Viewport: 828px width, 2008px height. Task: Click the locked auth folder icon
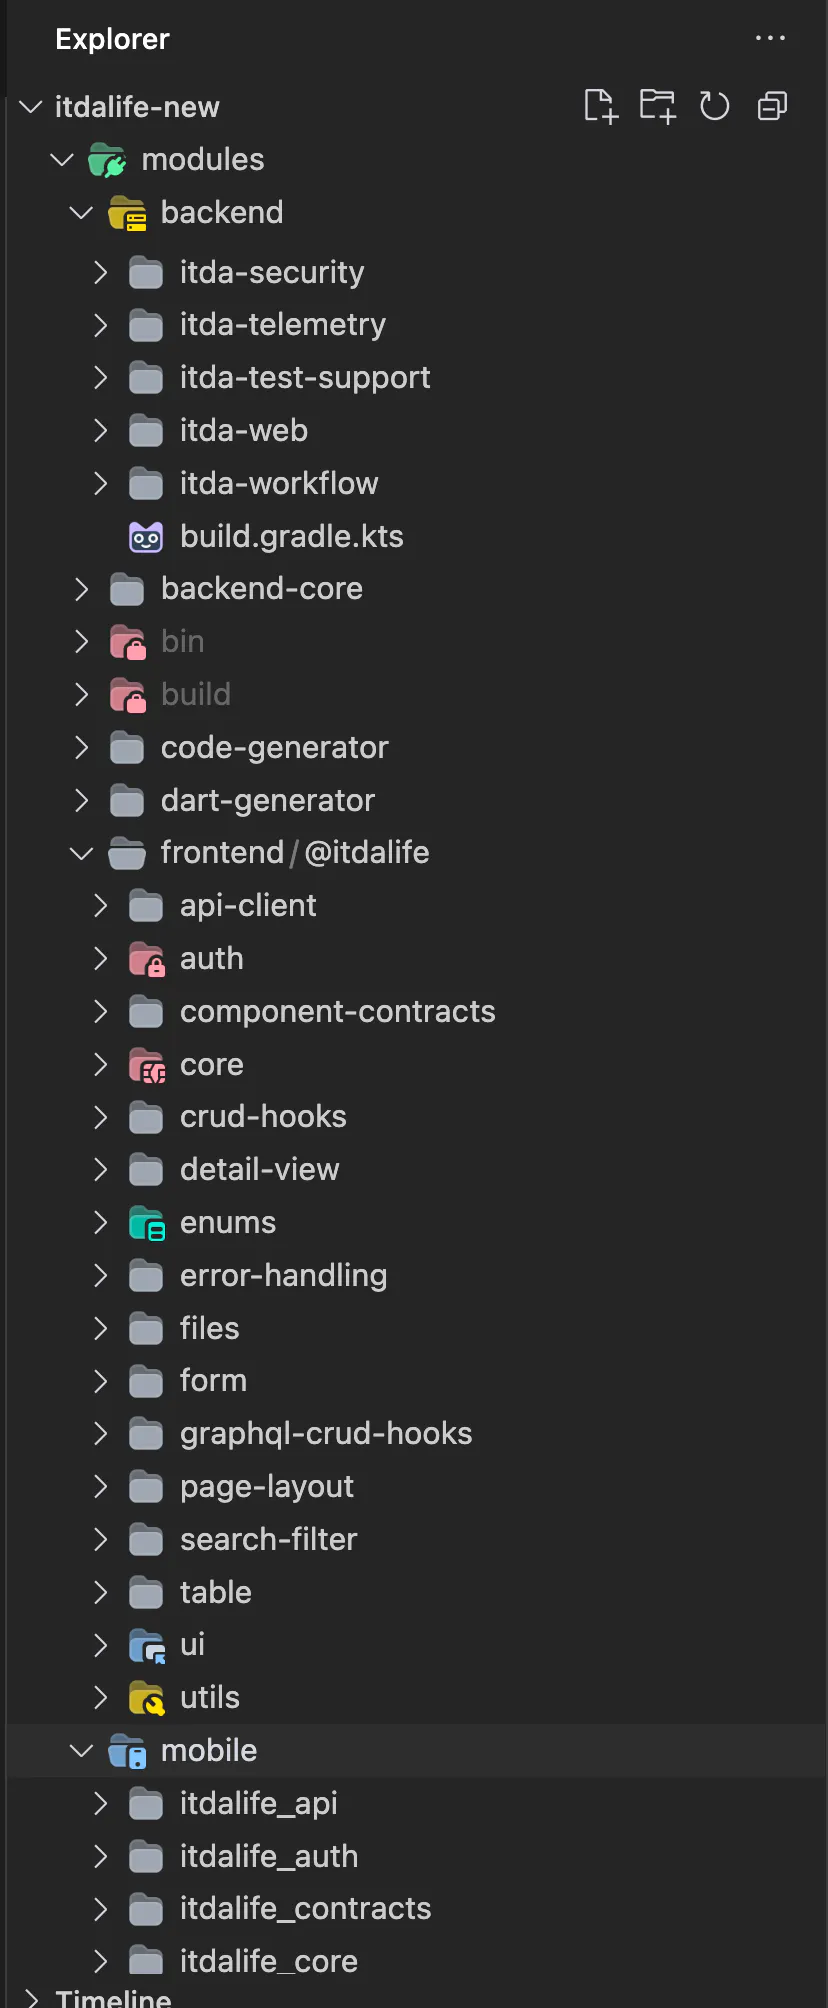click(147, 959)
